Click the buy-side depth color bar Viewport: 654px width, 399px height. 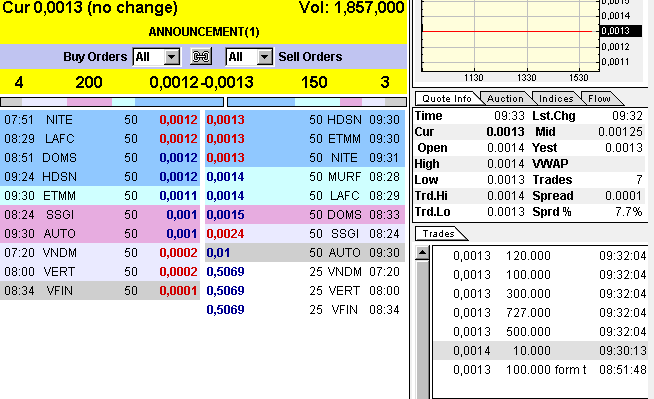coord(112,102)
